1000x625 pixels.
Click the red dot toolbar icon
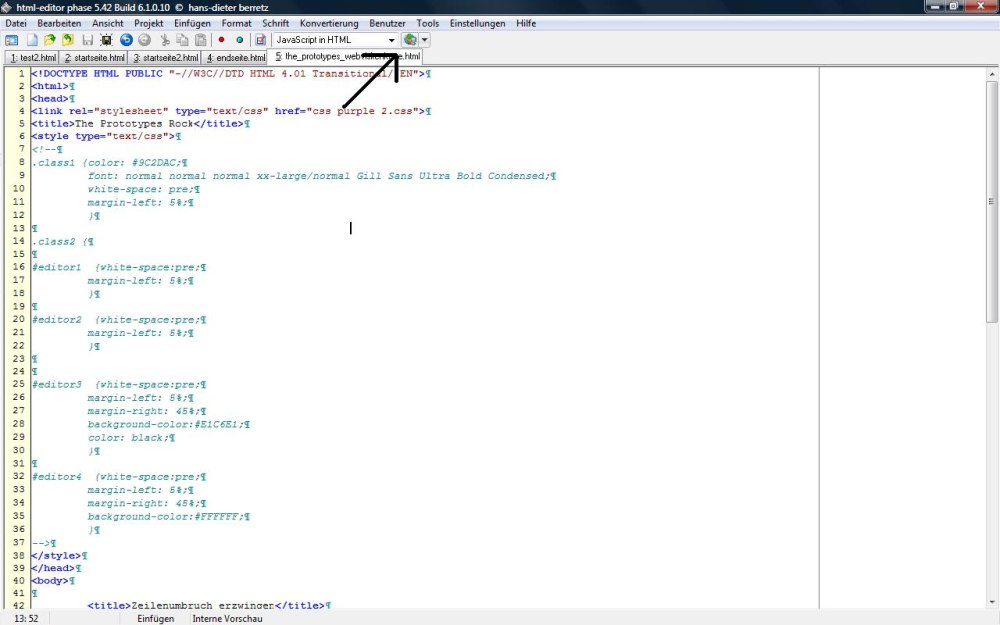(x=221, y=40)
